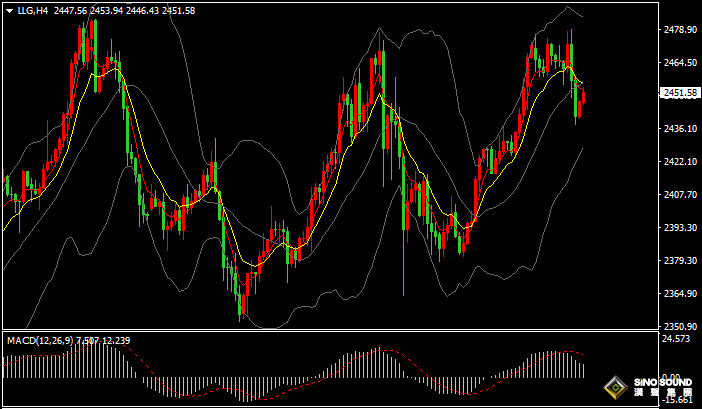Screen dimensions: 702x409
Task: Click the 2364.90 price axis label
Action: coord(679,294)
